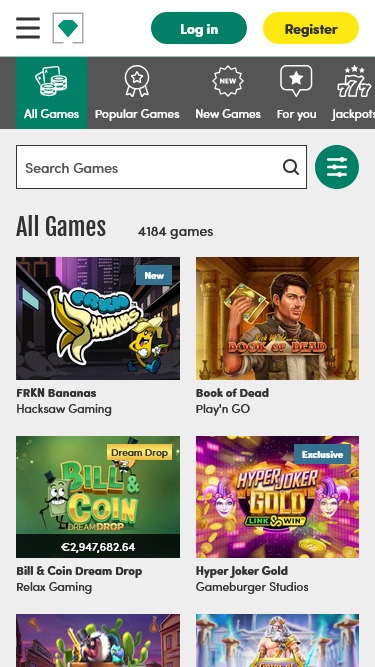Open the Jackpots 777 icon
This screenshot has height=667, width=375.
point(354,82)
